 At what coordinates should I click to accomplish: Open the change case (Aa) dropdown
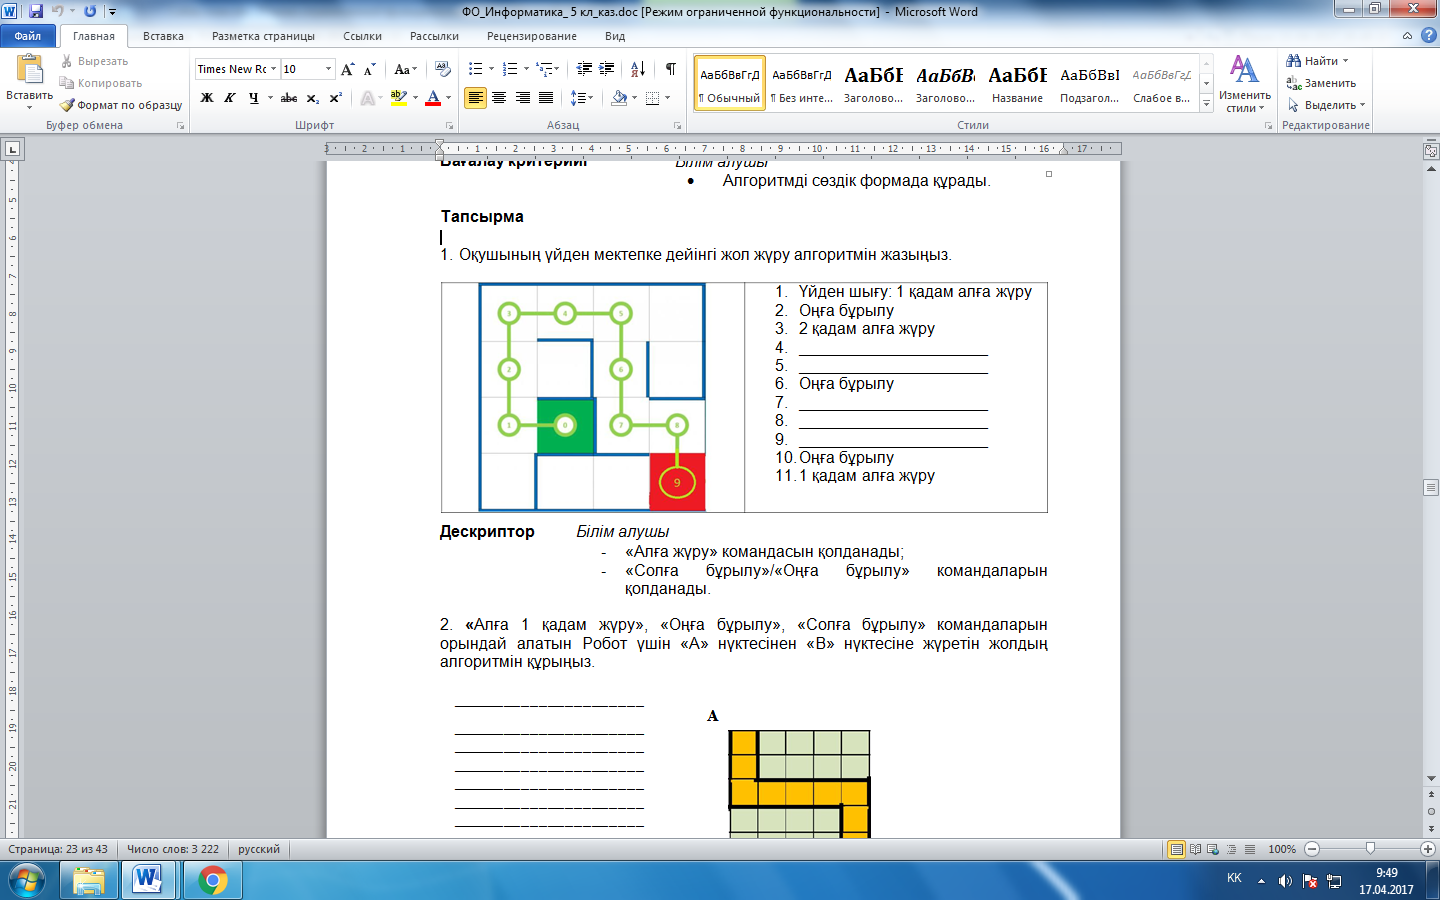coord(405,69)
